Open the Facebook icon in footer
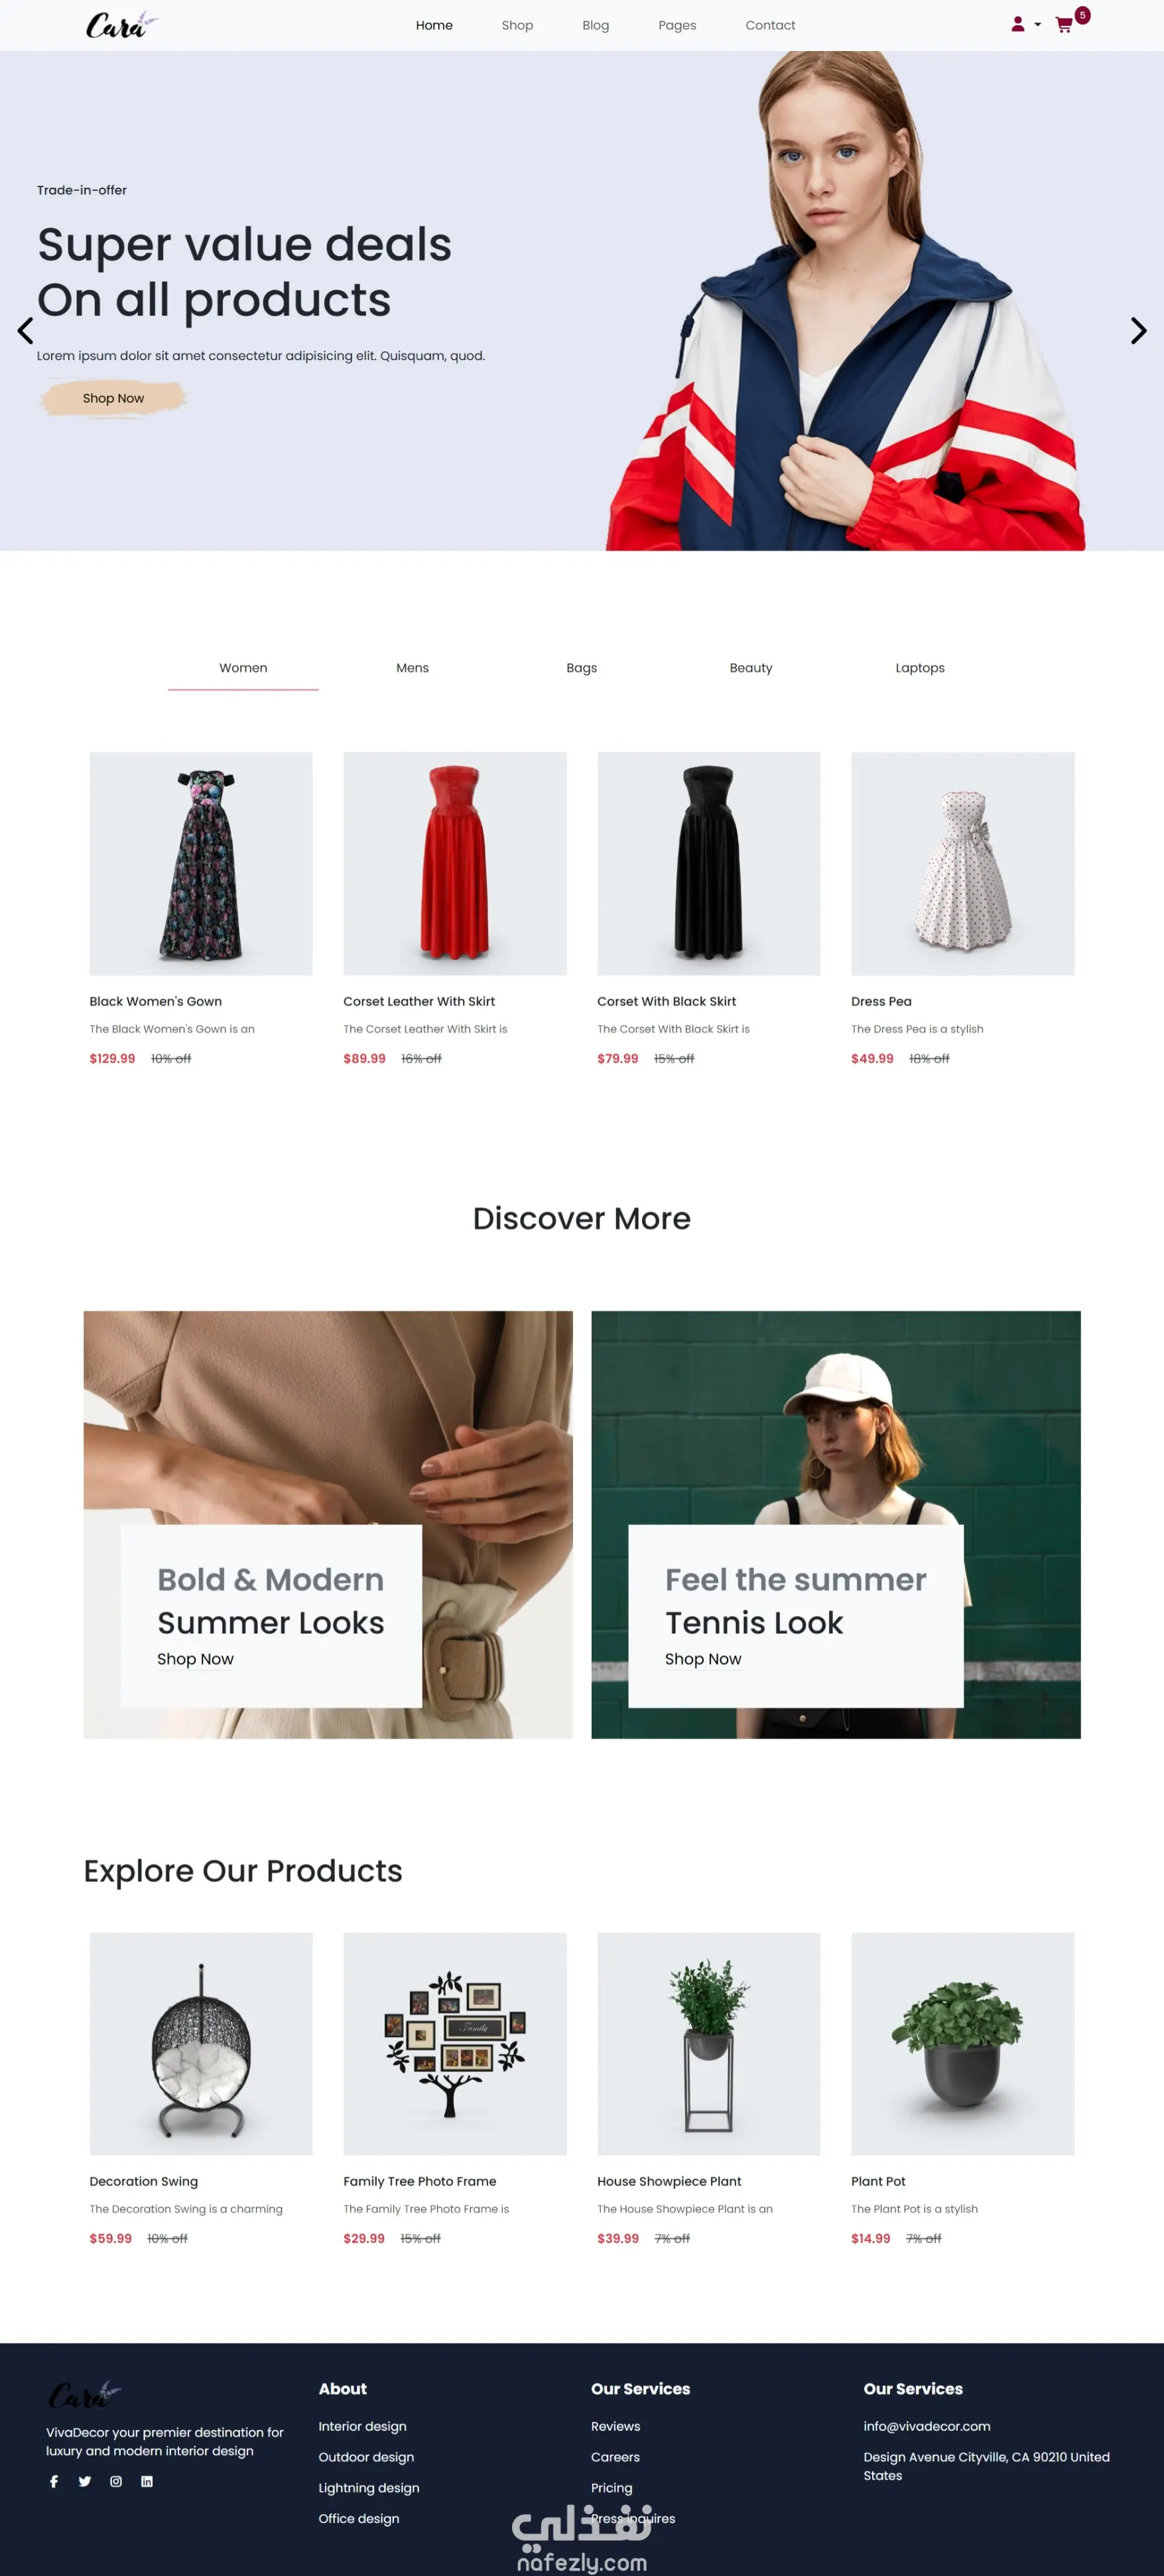This screenshot has width=1164, height=2576. [x=54, y=2481]
